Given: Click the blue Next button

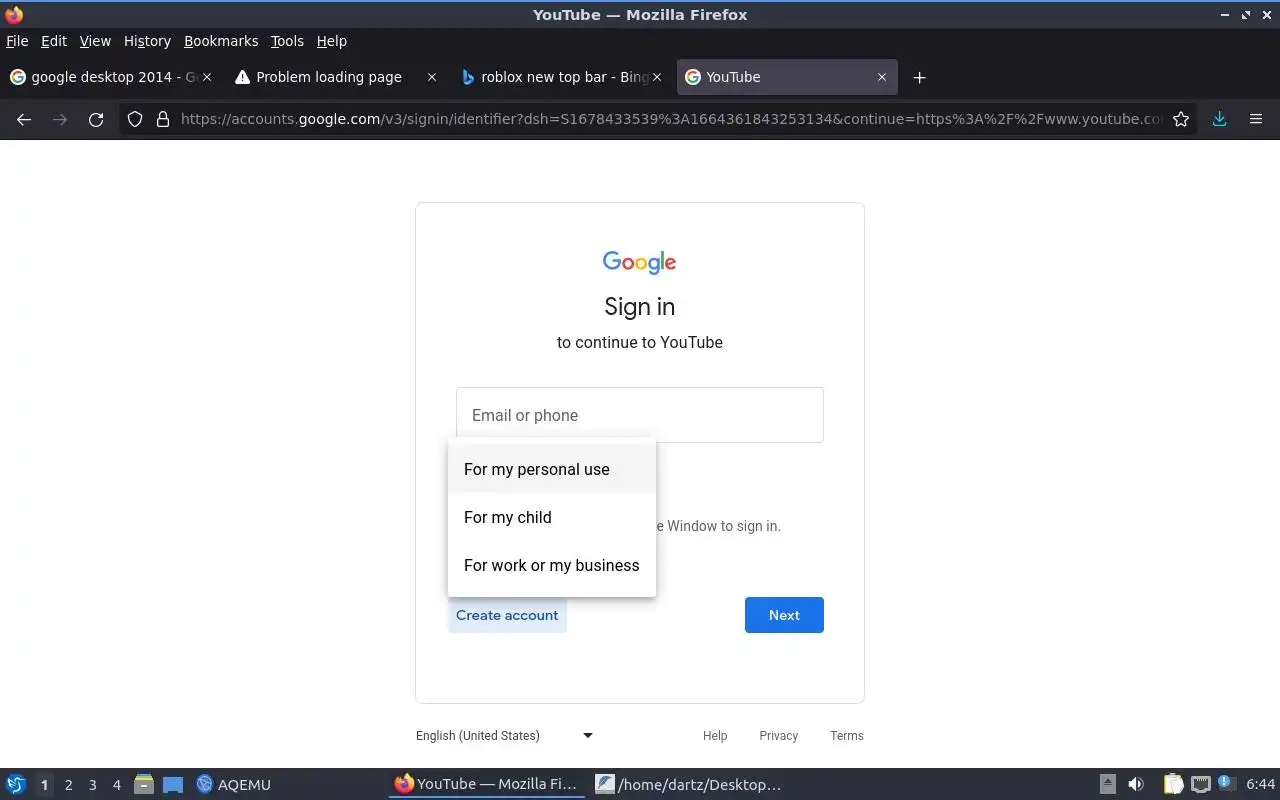Looking at the screenshot, I should pyautogui.click(x=784, y=615).
